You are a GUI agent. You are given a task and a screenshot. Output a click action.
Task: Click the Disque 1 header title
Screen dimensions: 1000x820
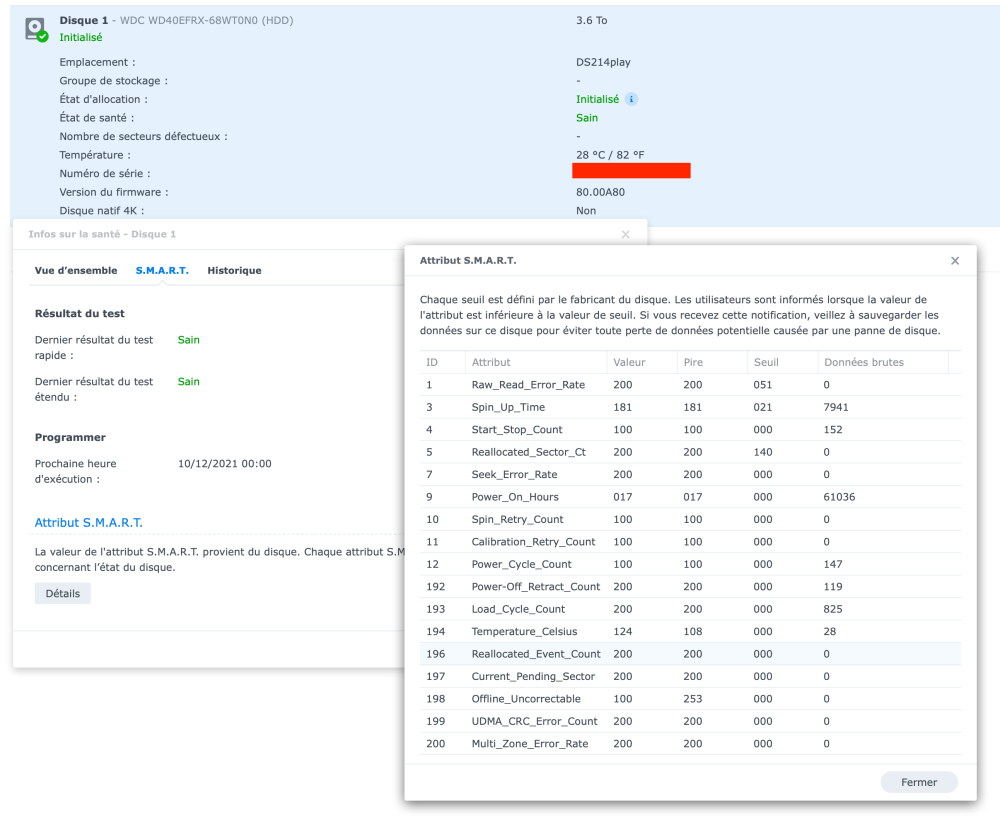tap(82, 20)
